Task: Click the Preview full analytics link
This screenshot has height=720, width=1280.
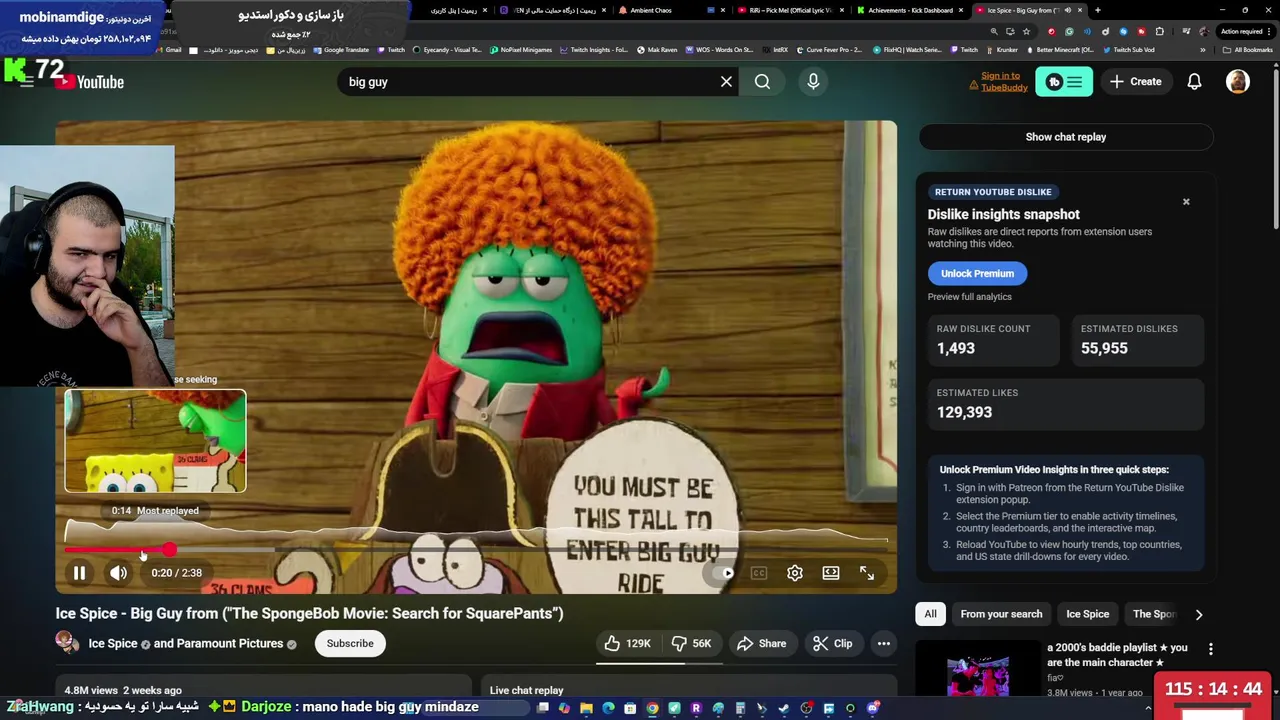Action: [x=969, y=297]
